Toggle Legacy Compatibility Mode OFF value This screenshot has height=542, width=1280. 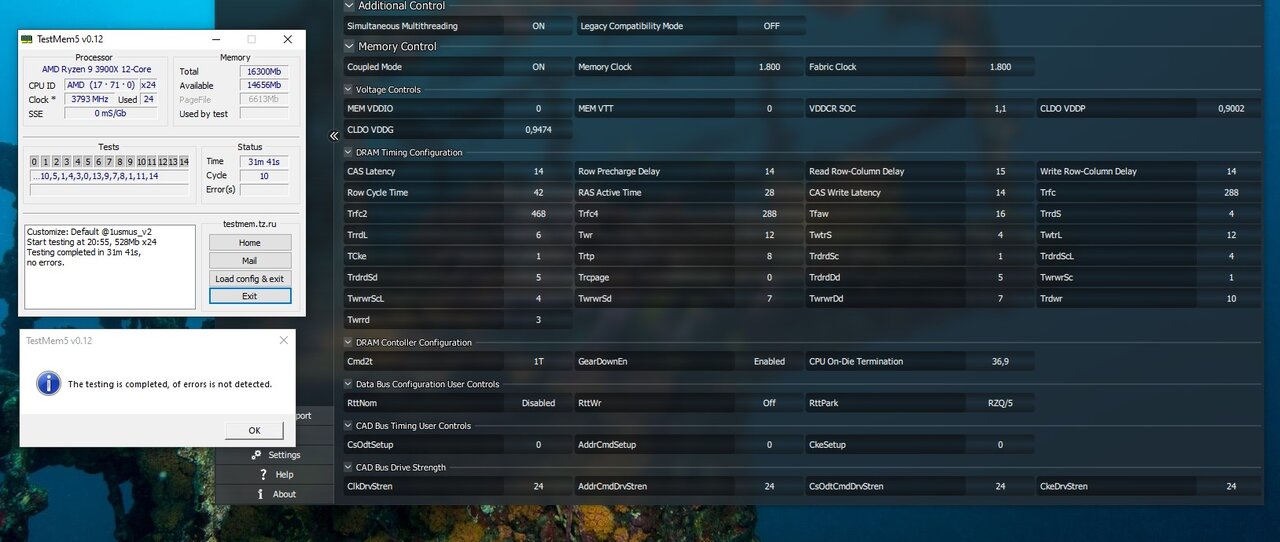pyautogui.click(x=771, y=26)
